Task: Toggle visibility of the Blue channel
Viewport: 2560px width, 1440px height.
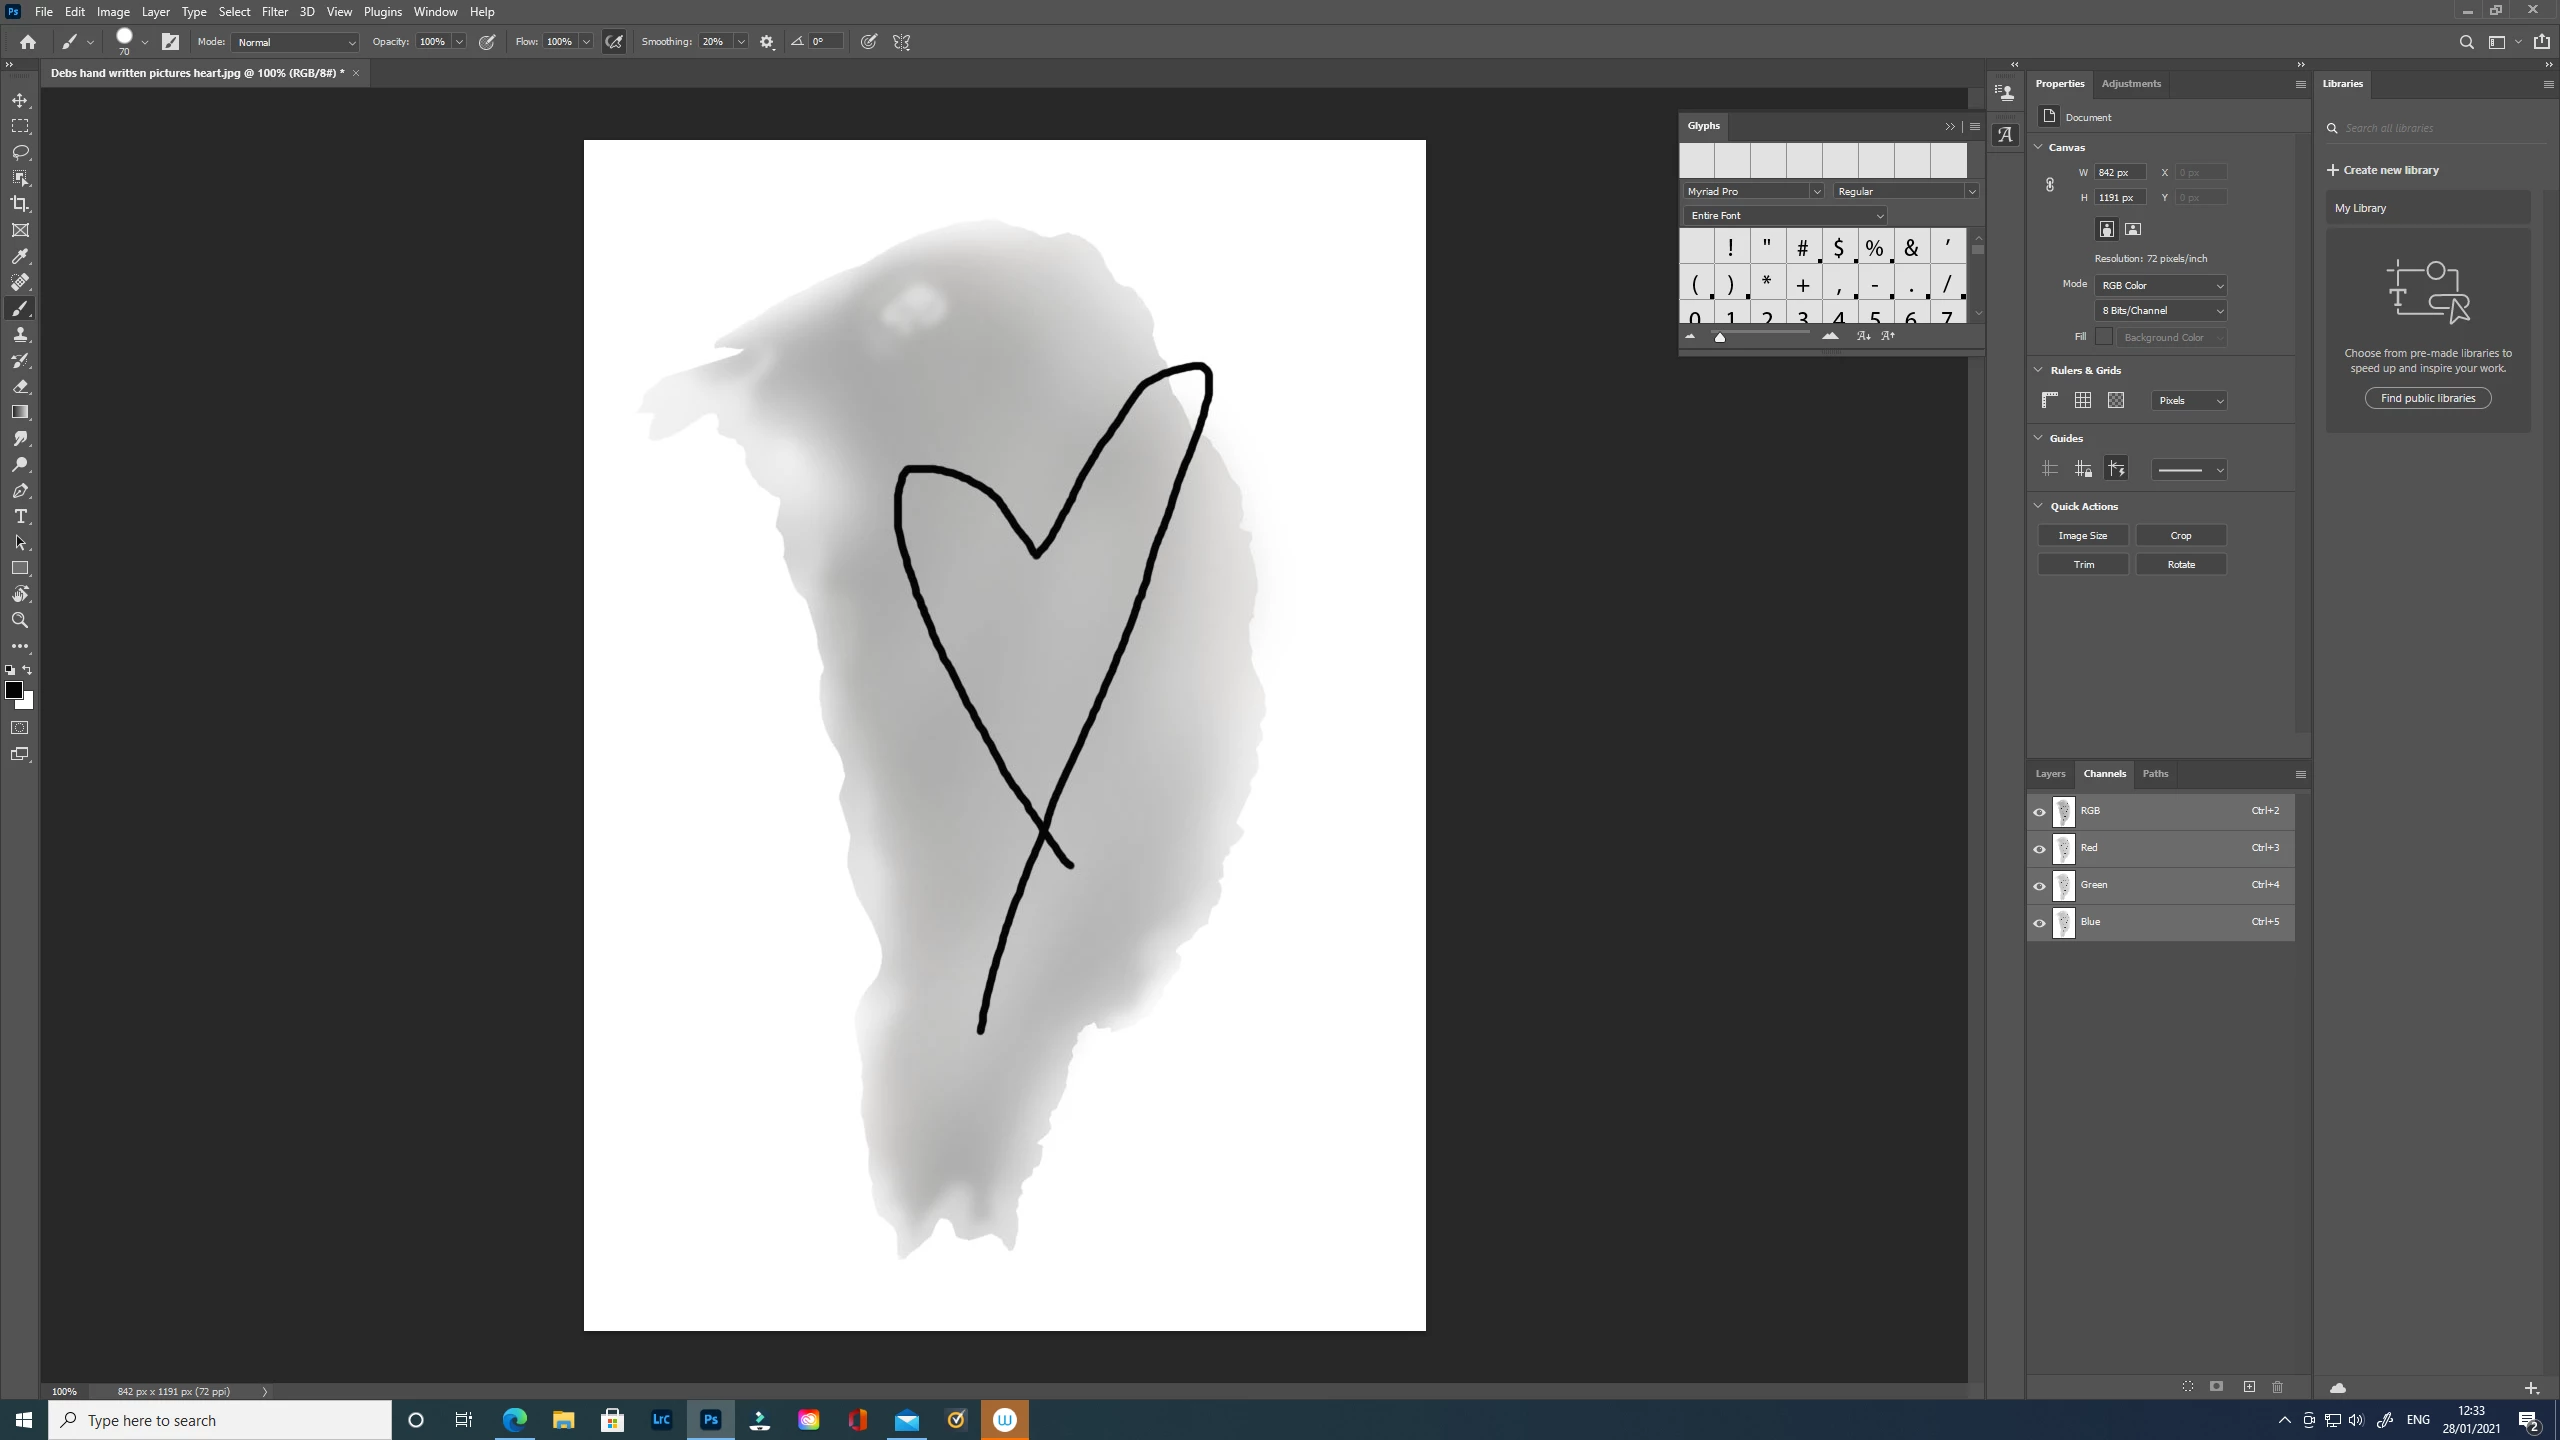Action: point(2039,923)
